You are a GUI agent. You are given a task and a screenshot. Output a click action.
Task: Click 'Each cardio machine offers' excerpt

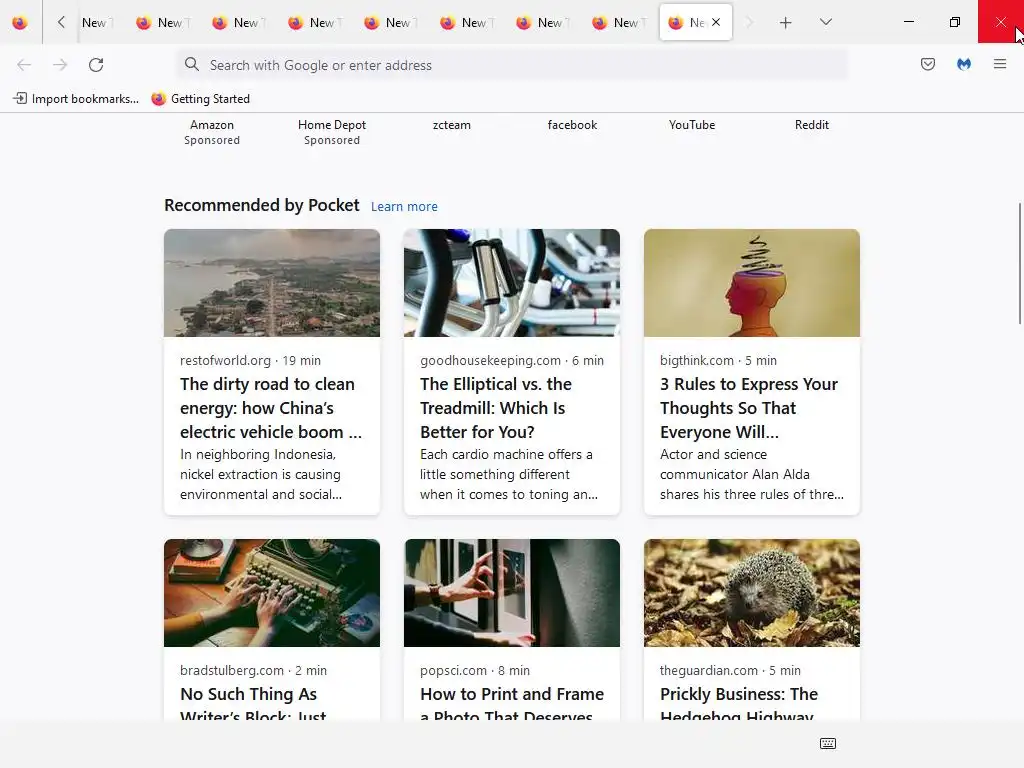pyautogui.click(x=509, y=475)
